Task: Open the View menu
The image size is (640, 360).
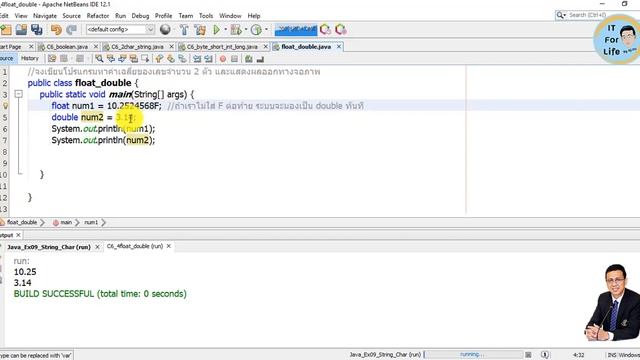Action: click(21, 16)
